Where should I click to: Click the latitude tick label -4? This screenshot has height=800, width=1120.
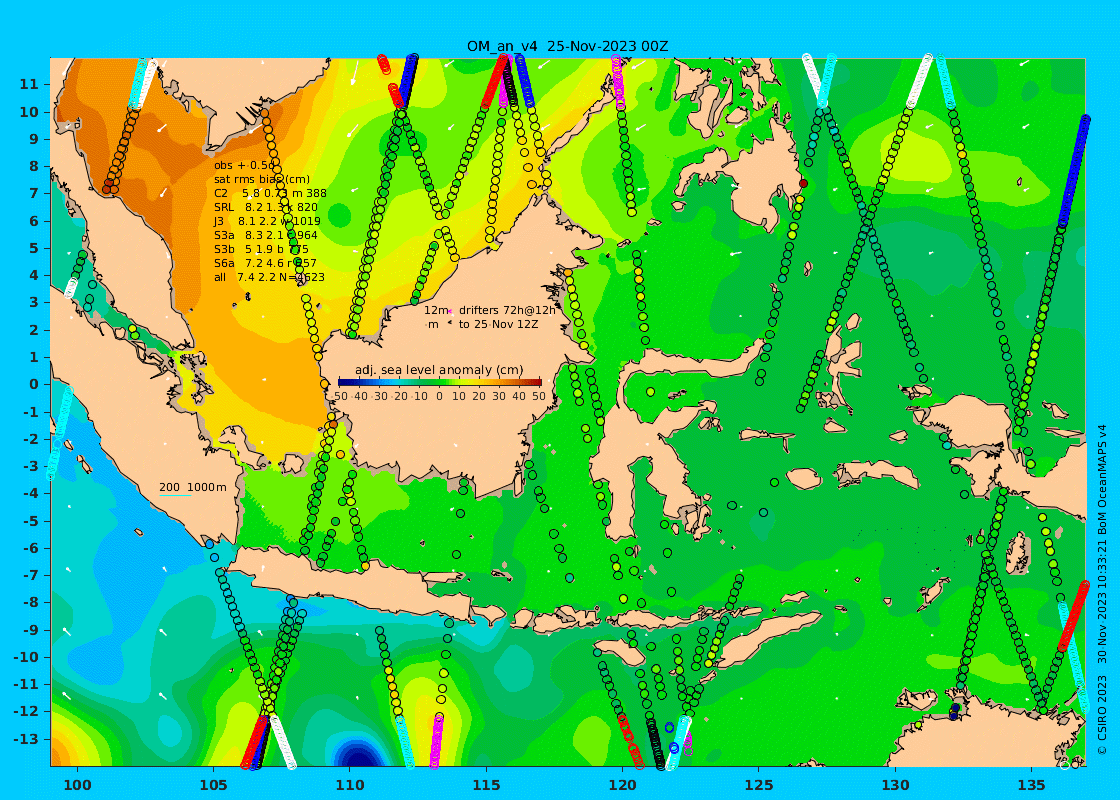(31, 493)
